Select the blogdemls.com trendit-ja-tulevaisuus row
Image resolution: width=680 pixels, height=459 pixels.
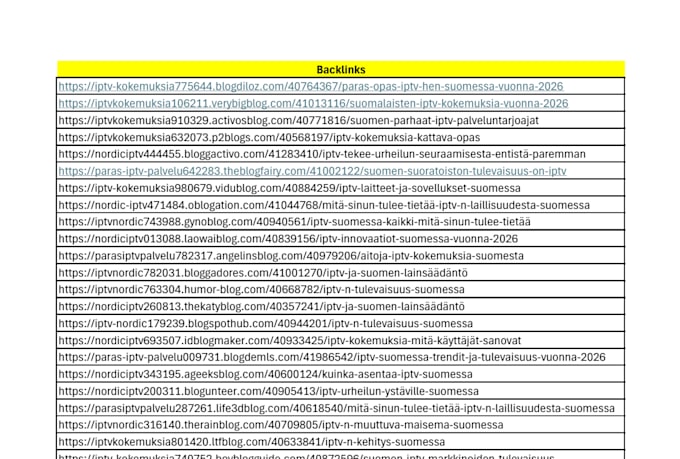340,357
